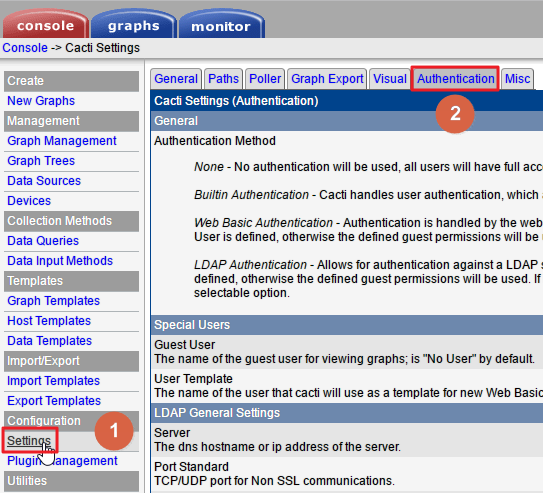
Task: Open the Authentication settings tab
Action: (455, 79)
